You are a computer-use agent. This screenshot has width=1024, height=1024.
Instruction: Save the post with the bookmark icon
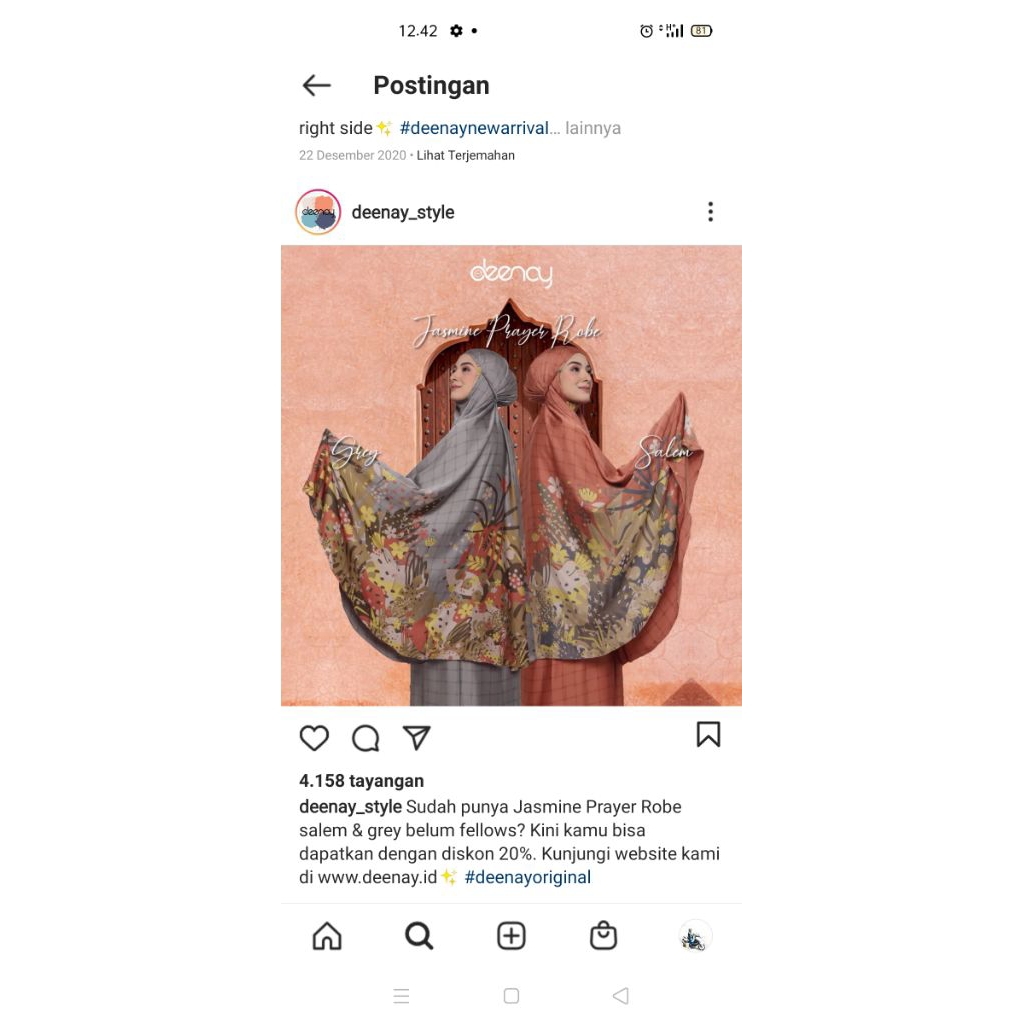pyautogui.click(x=709, y=734)
